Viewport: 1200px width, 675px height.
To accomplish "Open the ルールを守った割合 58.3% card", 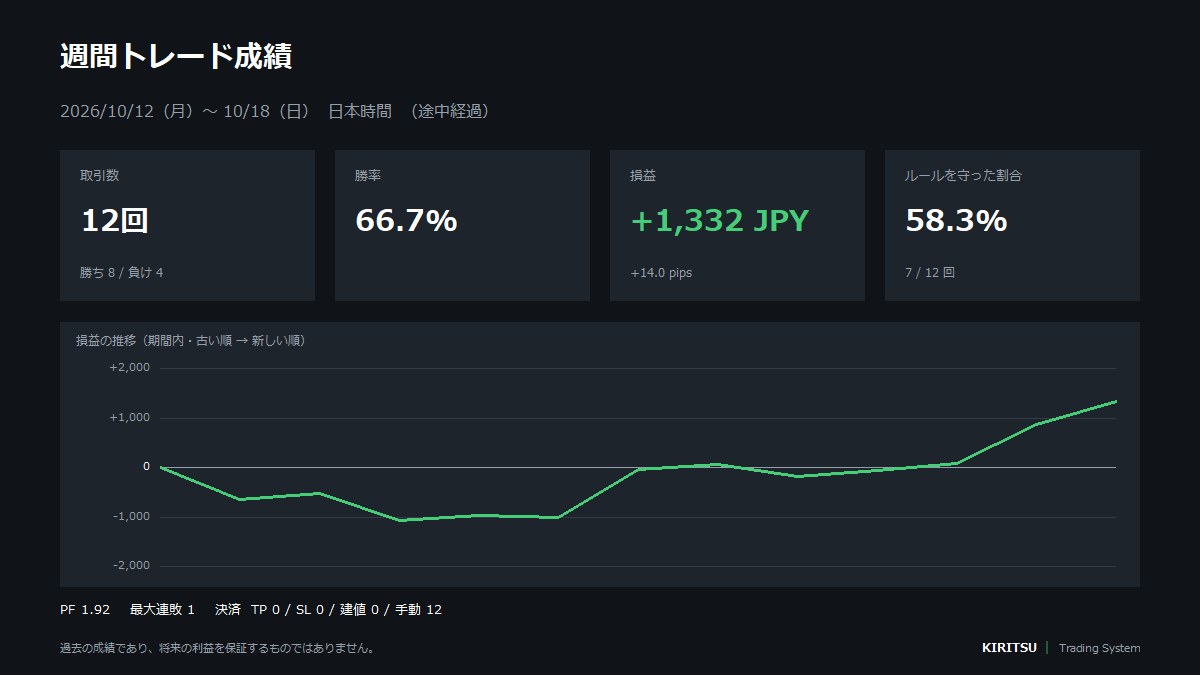I will coord(1012,225).
